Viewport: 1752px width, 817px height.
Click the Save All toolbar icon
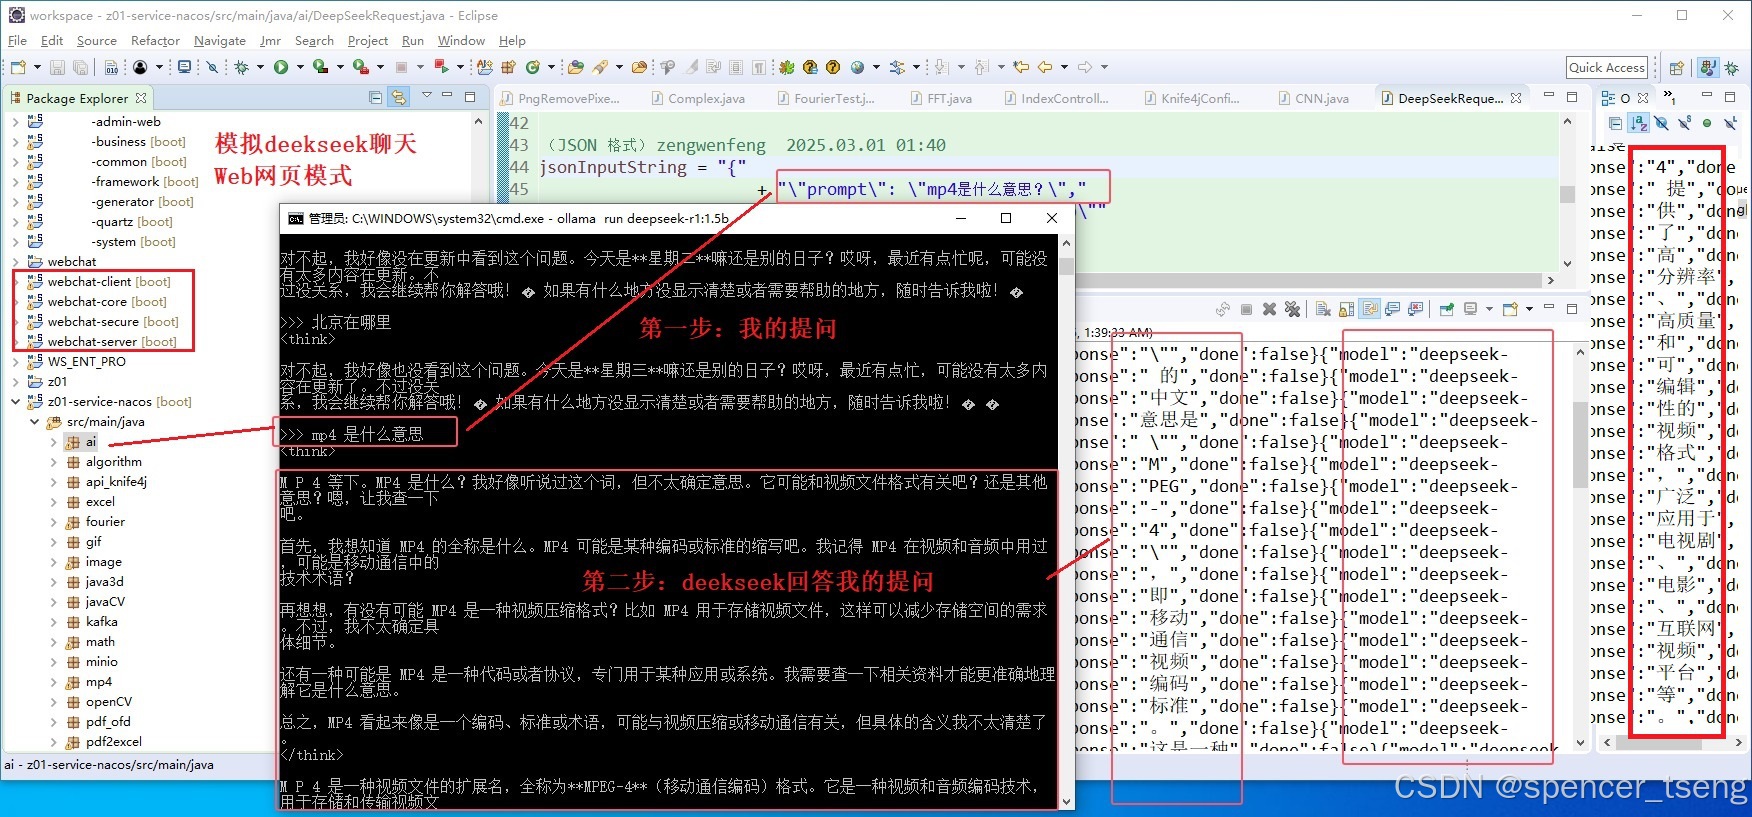point(80,67)
